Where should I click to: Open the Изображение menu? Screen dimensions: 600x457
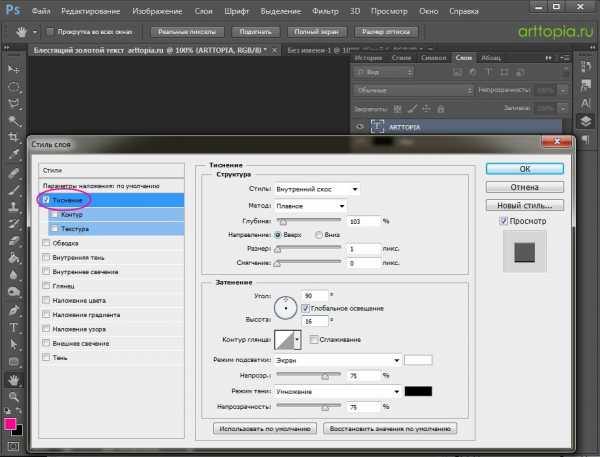tap(157, 11)
